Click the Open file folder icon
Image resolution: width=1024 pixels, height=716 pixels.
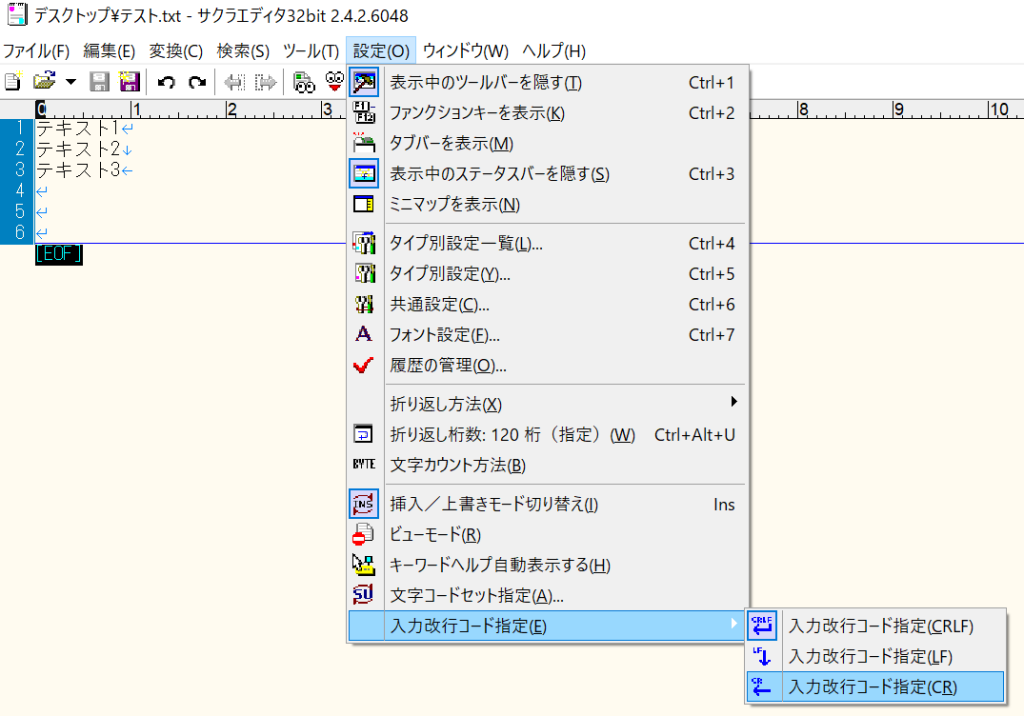(x=43, y=82)
